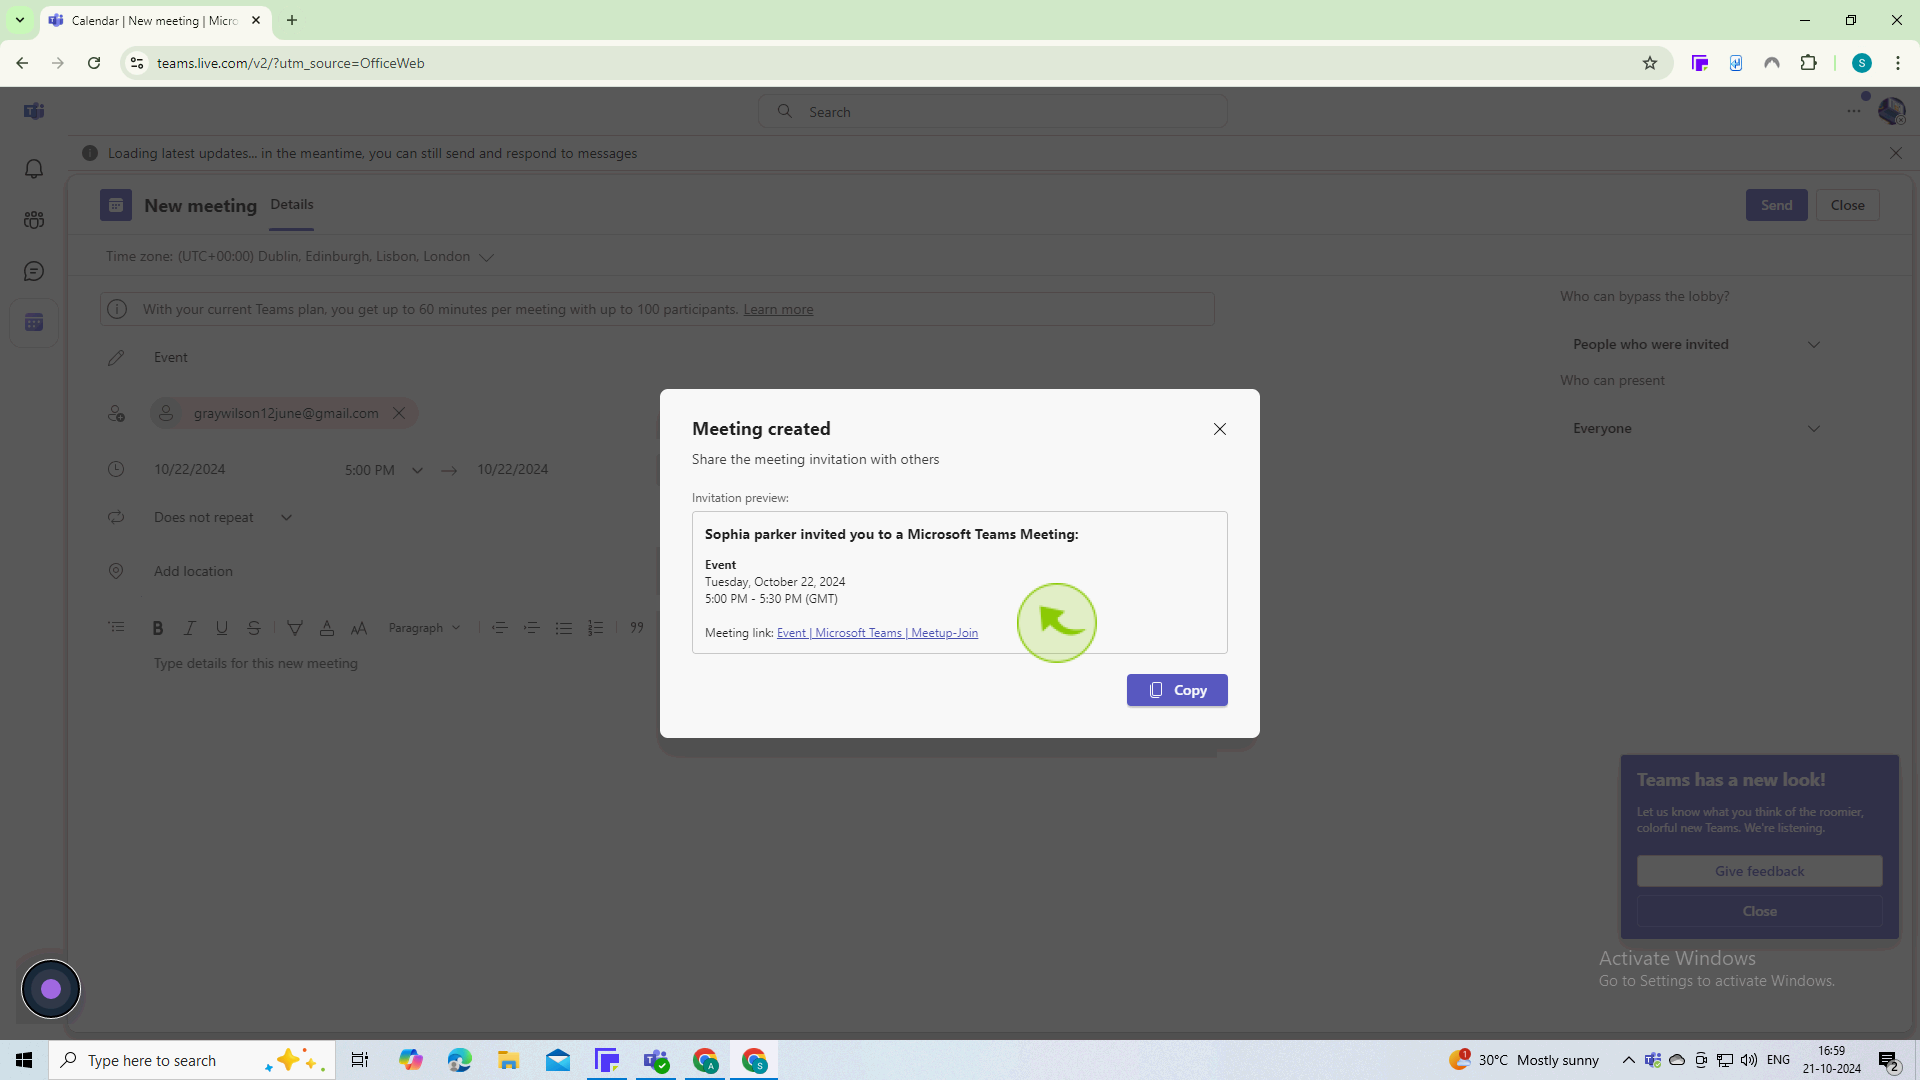Select the Highlight text color icon
The height and width of the screenshot is (1080, 1920).
click(x=295, y=628)
